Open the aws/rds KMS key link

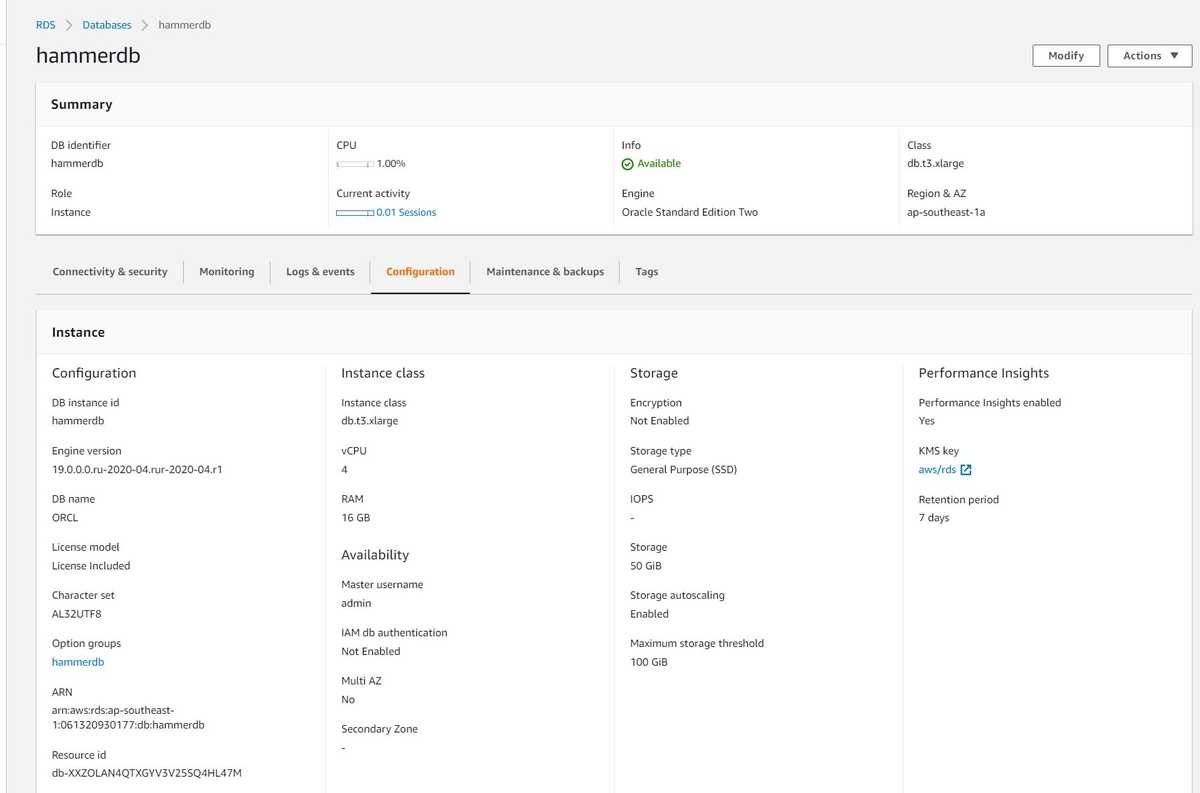[x=938, y=469]
